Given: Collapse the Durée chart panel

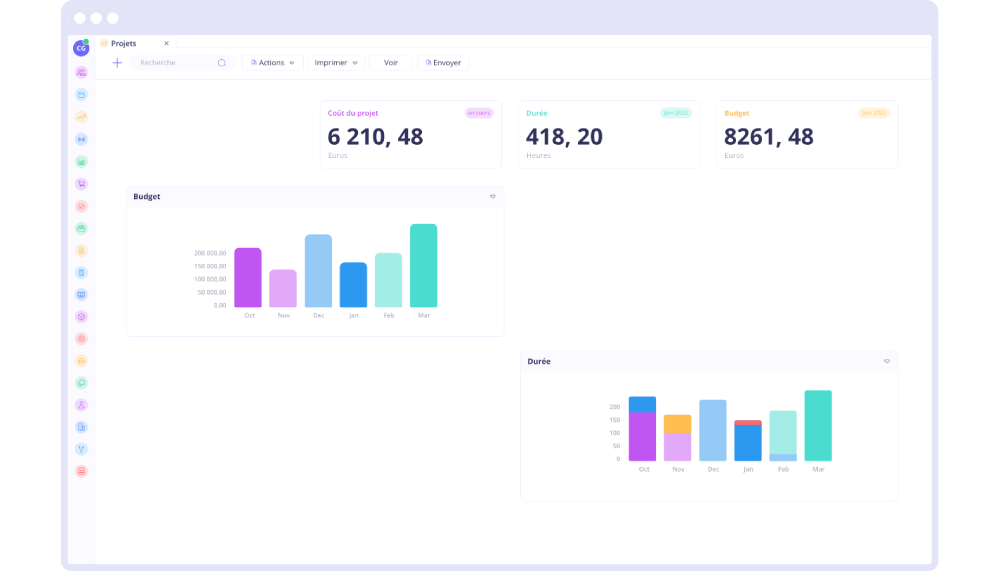Looking at the screenshot, I should click(x=886, y=362).
